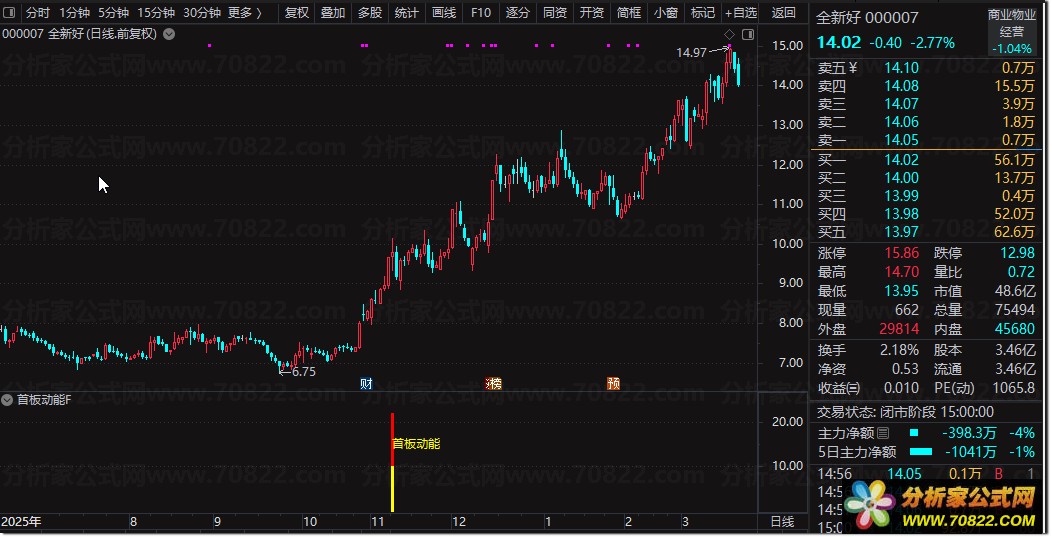Open the 小窗 mini window
1052x537 pixels.
click(666, 13)
